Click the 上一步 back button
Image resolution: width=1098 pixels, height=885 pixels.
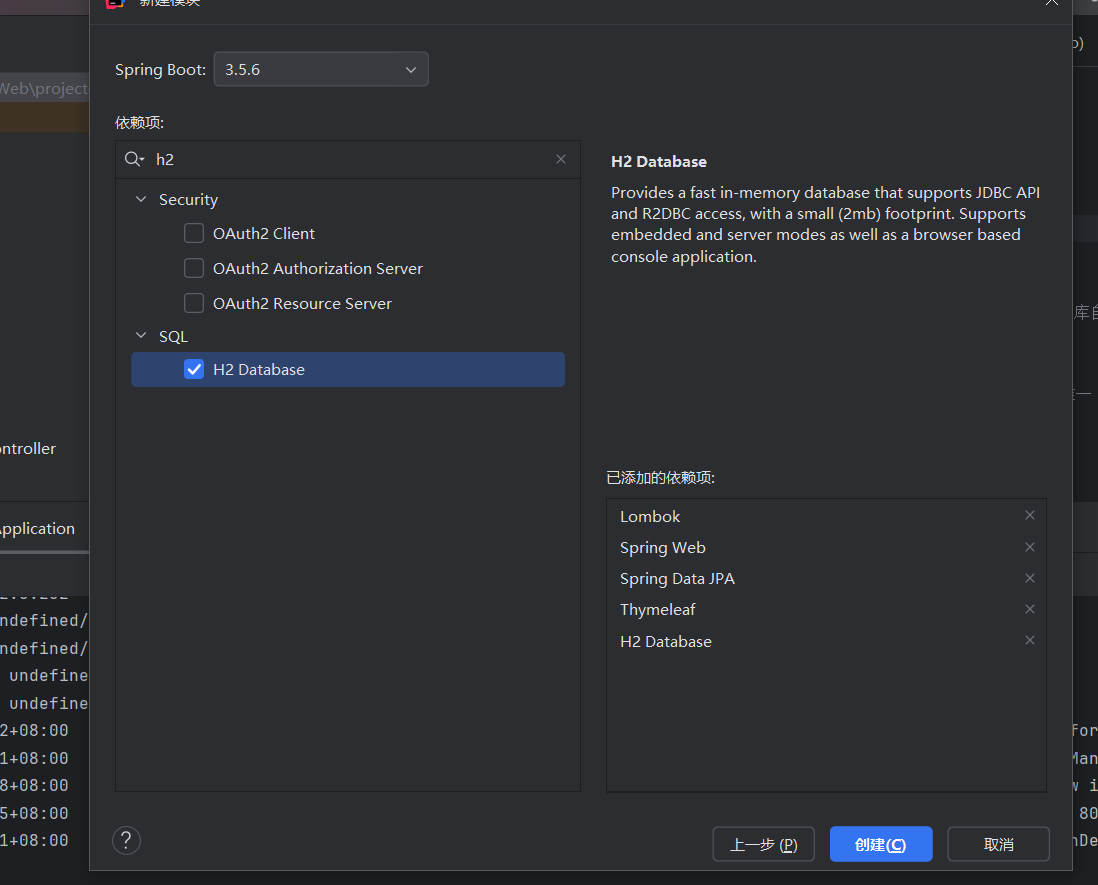click(763, 843)
